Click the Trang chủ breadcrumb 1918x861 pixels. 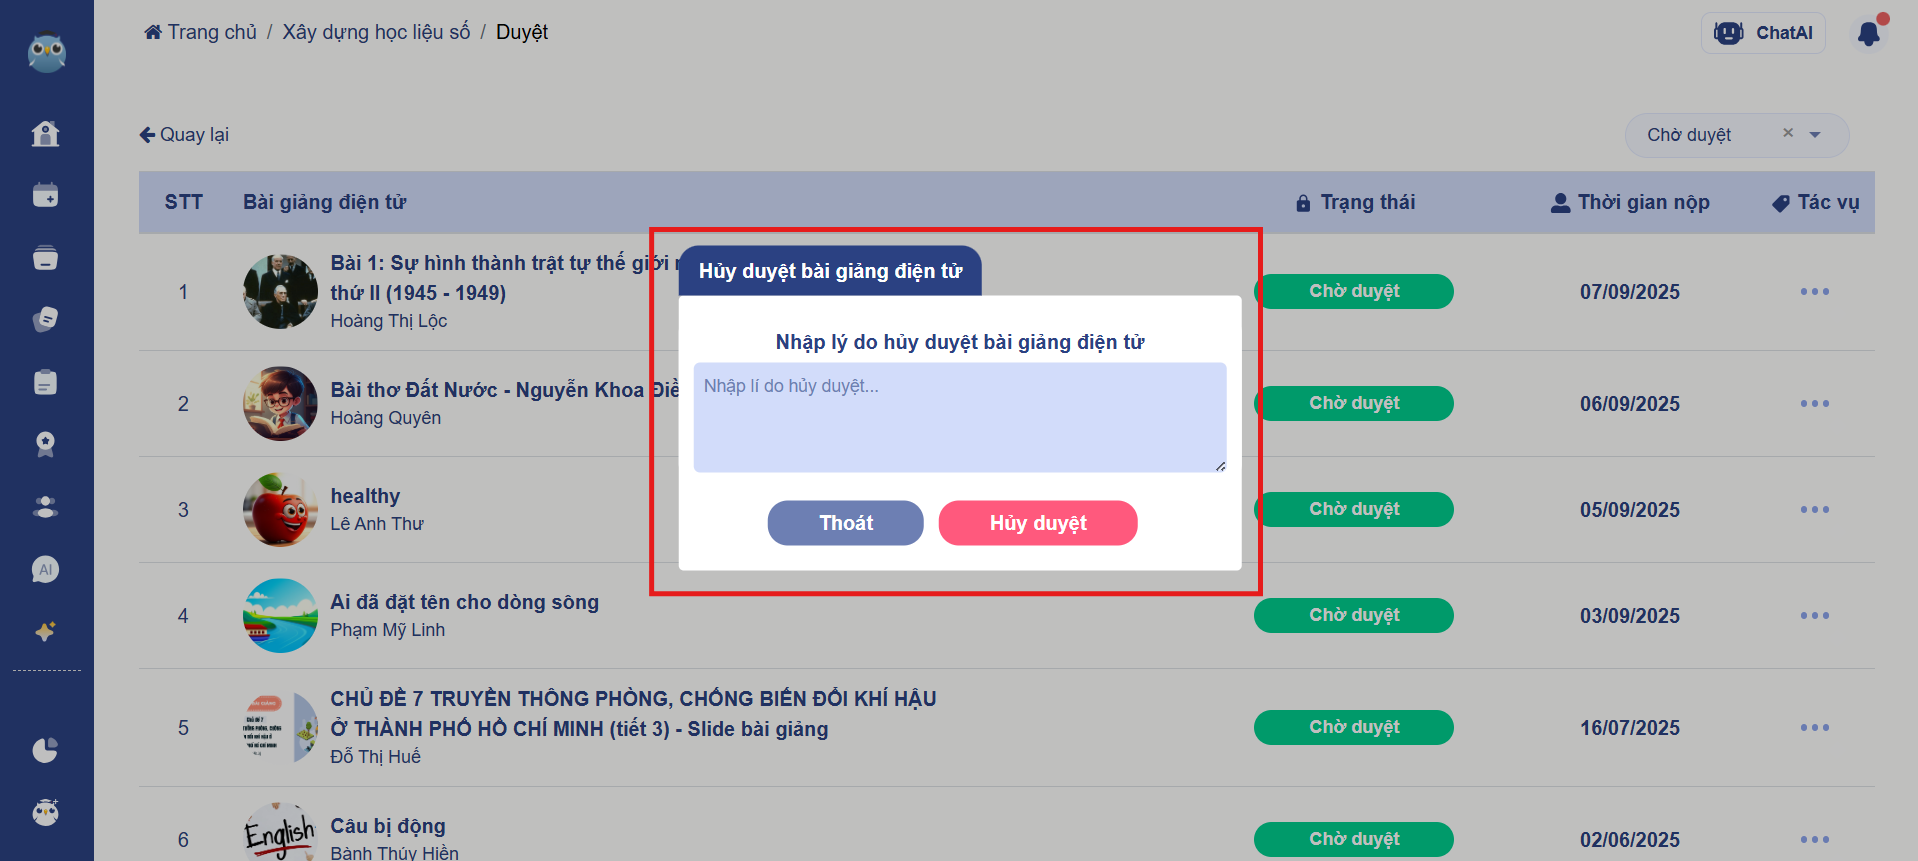click(201, 32)
